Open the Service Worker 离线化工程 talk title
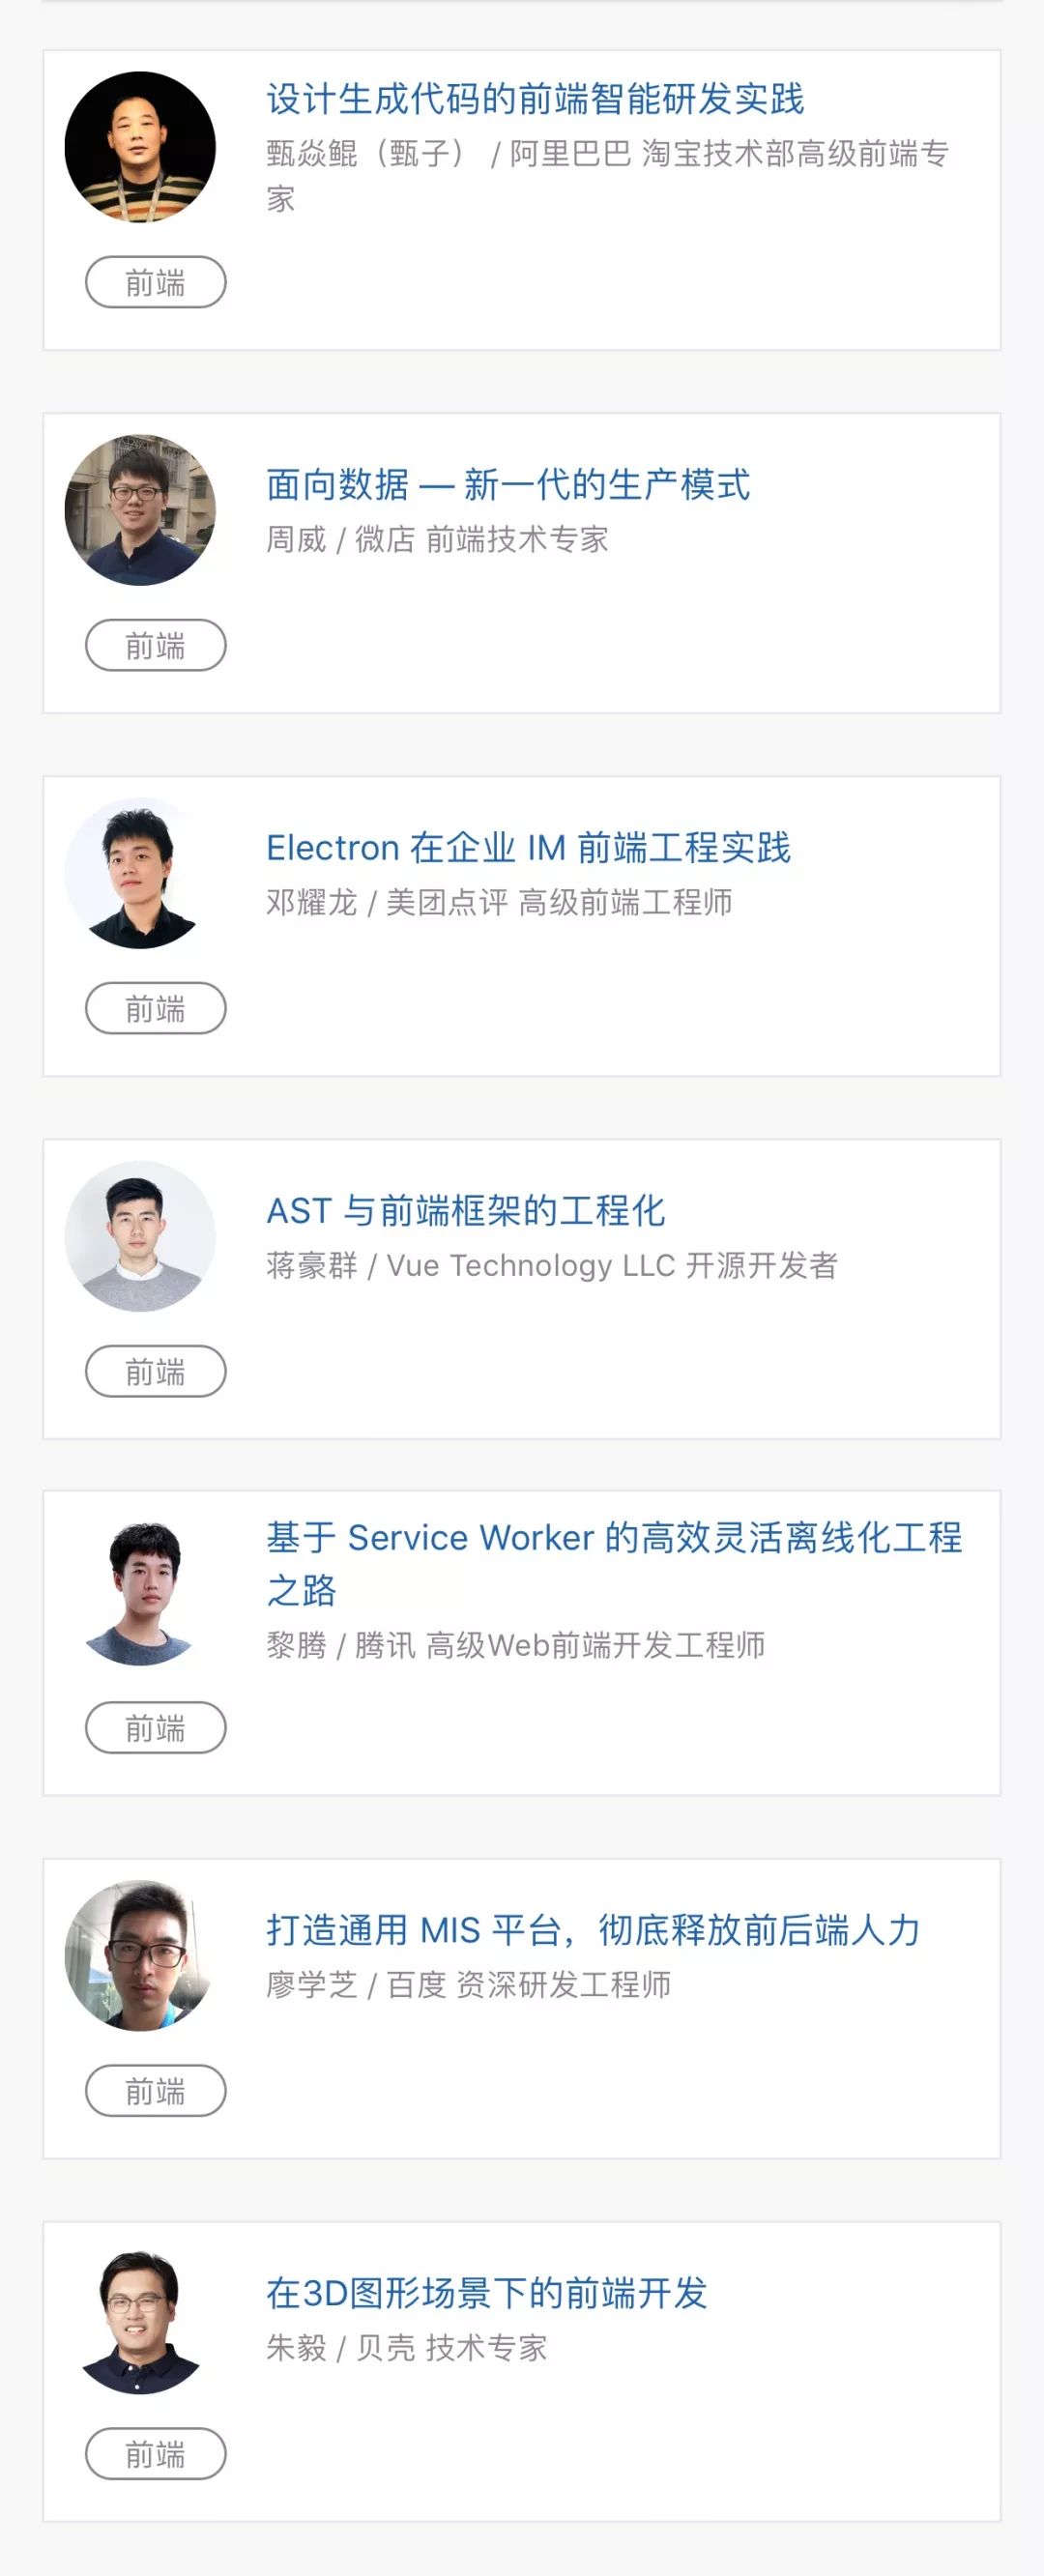 coord(614,1539)
